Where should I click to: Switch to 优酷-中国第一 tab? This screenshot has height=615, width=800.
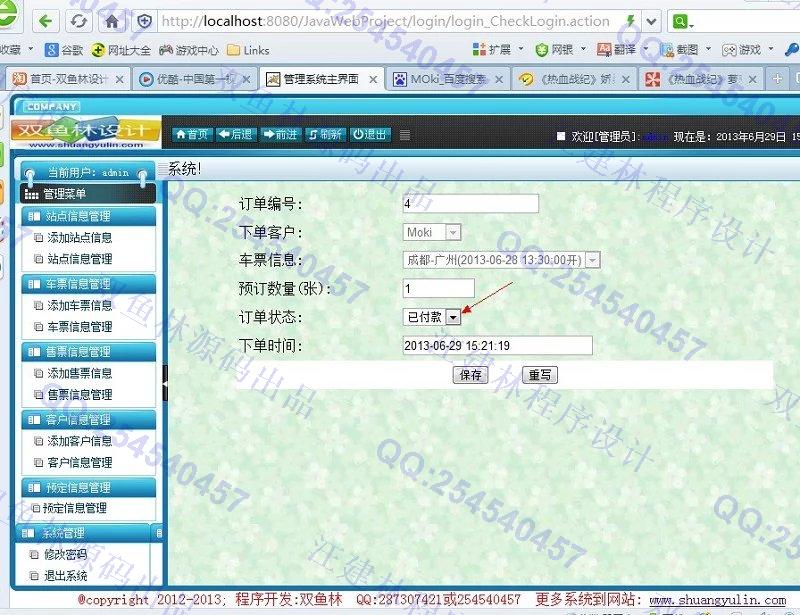tap(195, 79)
